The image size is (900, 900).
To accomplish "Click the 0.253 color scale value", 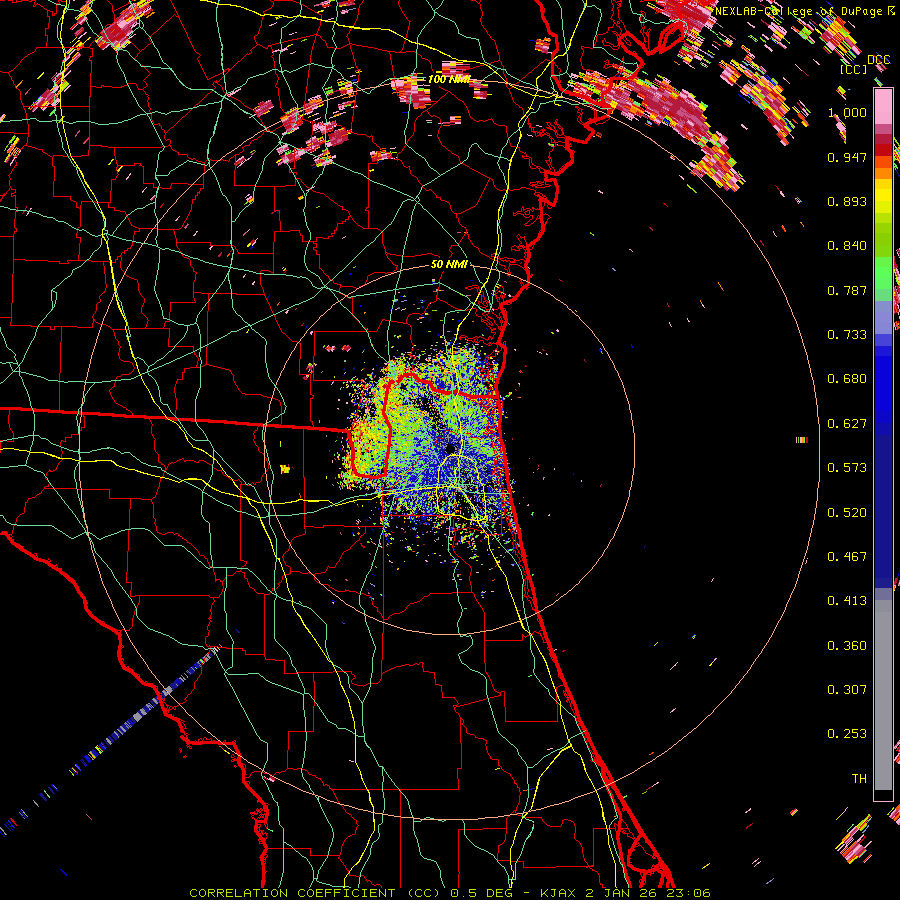I will pos(847,734).
